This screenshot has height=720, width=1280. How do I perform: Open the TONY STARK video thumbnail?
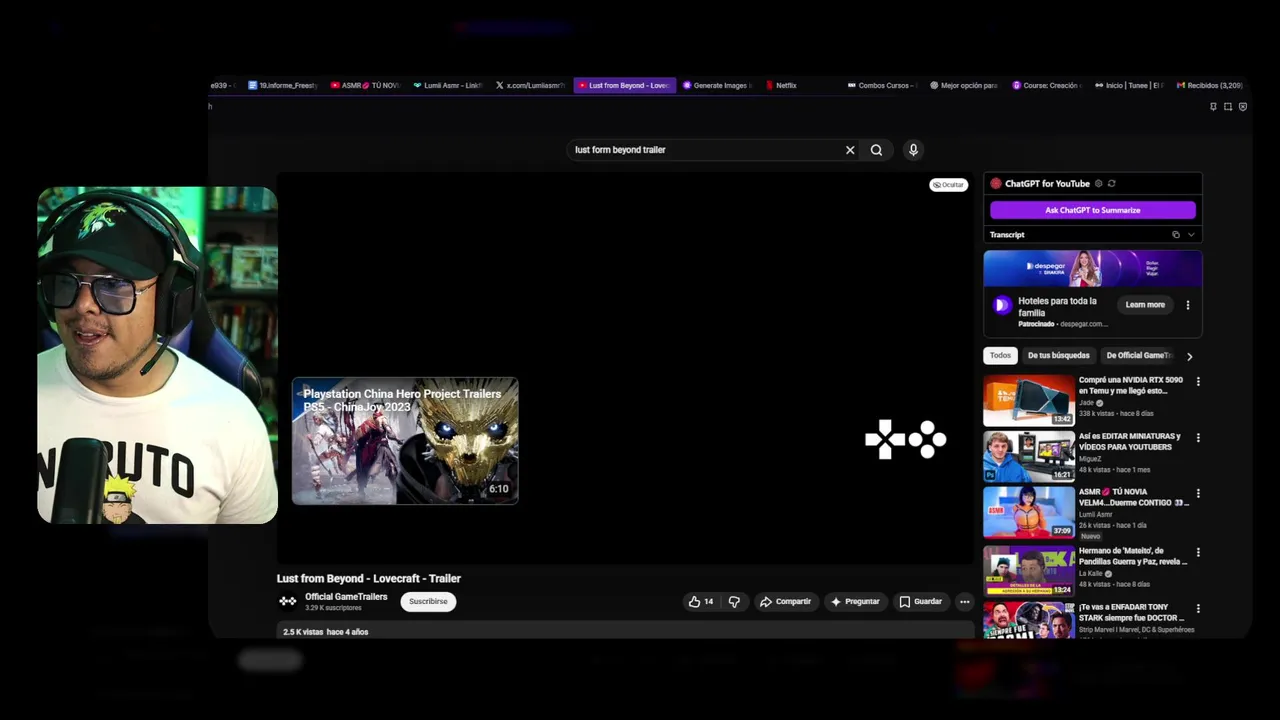point(1029,620)
